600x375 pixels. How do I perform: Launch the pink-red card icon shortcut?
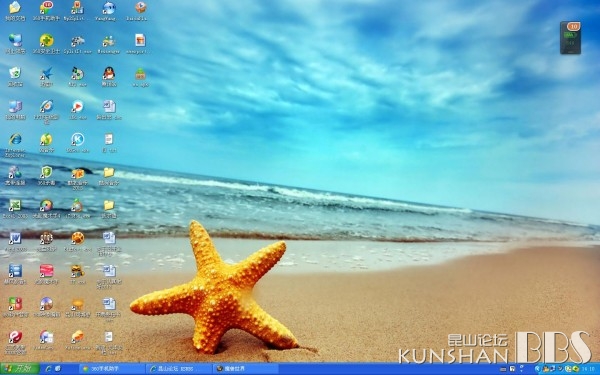coord(46,271)
